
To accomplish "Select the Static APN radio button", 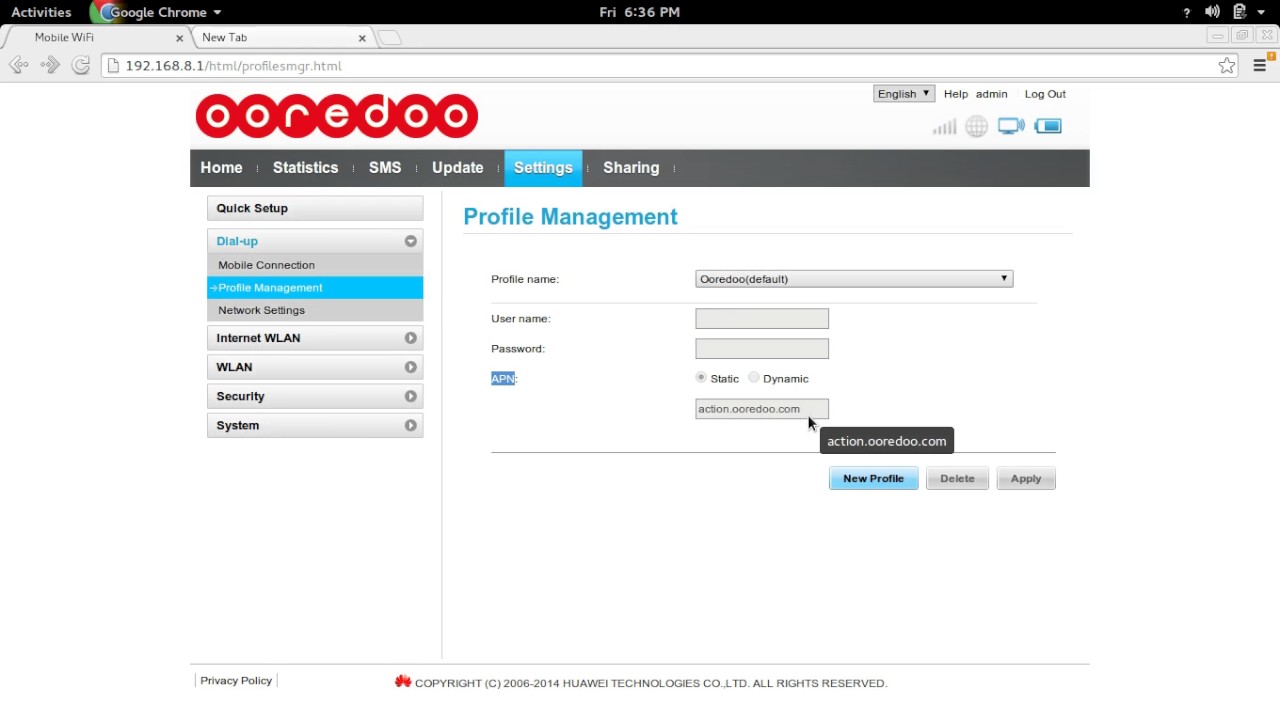I will 701,378.
